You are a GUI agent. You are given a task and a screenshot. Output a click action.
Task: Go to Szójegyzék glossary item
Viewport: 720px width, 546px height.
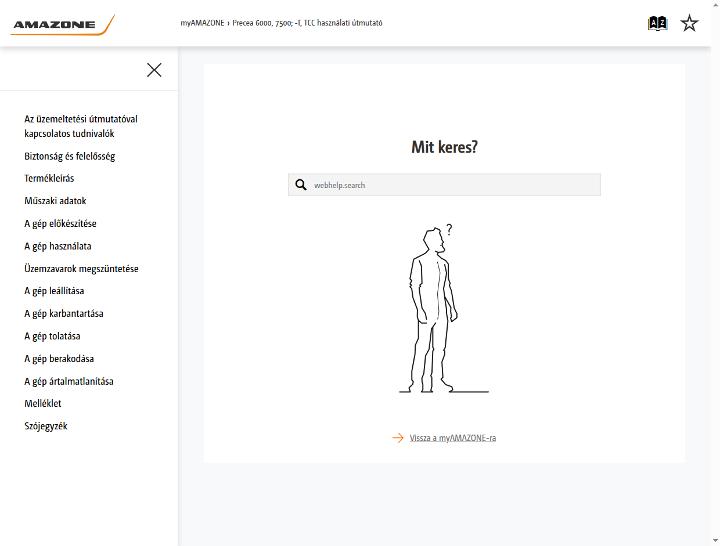(x=46, y=426)
